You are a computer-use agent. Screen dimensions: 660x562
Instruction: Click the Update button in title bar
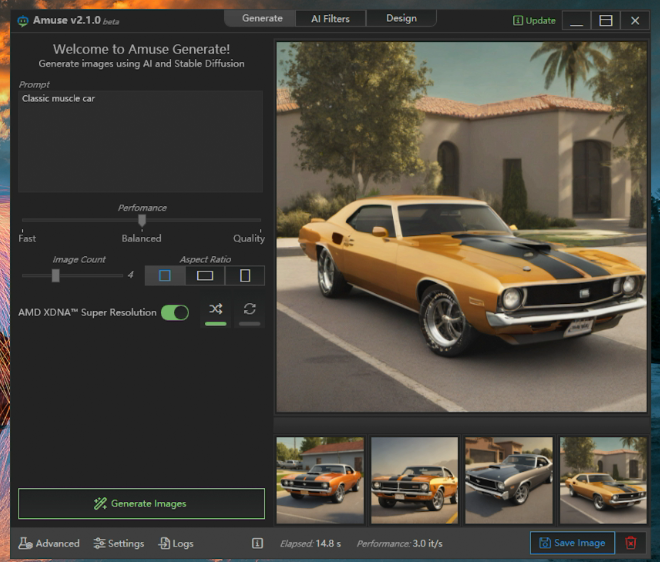click(534, 20)
